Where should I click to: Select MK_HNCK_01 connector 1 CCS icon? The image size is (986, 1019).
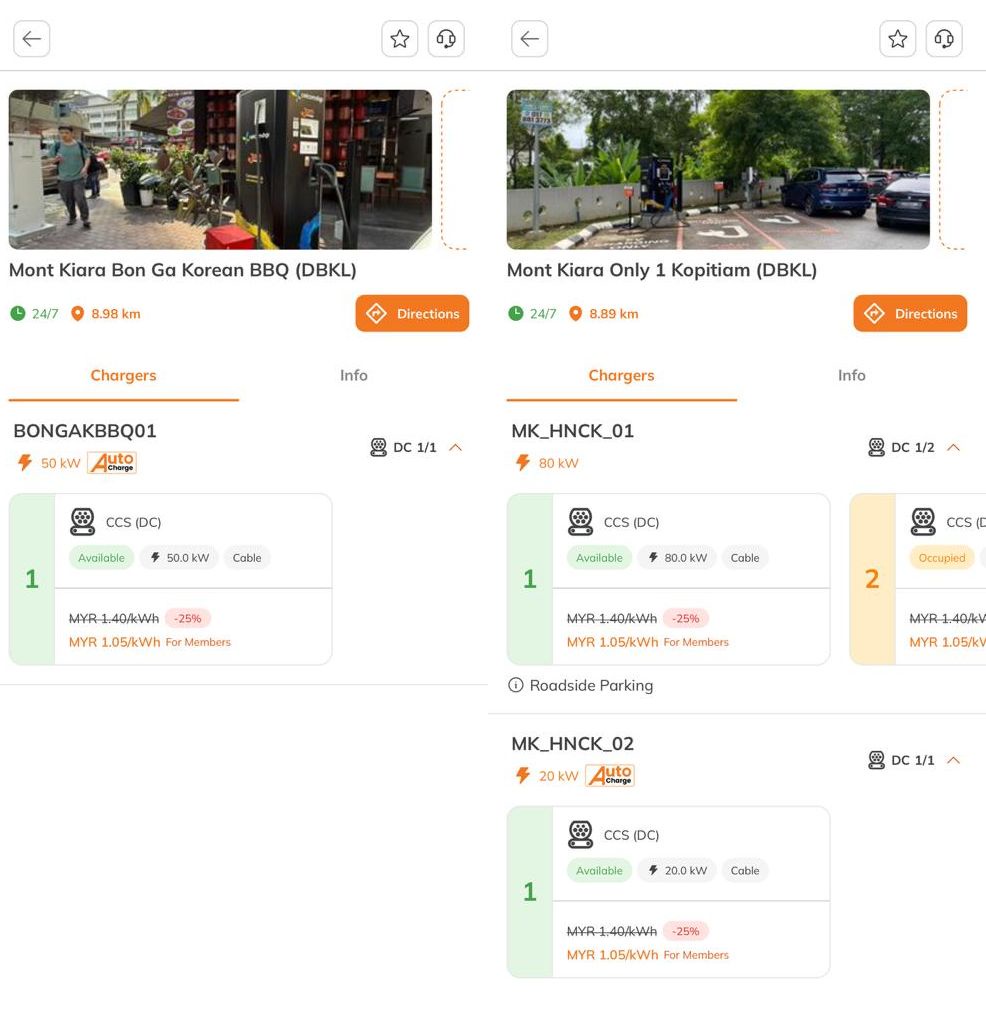pyautogui.click(x=580, y=522)
